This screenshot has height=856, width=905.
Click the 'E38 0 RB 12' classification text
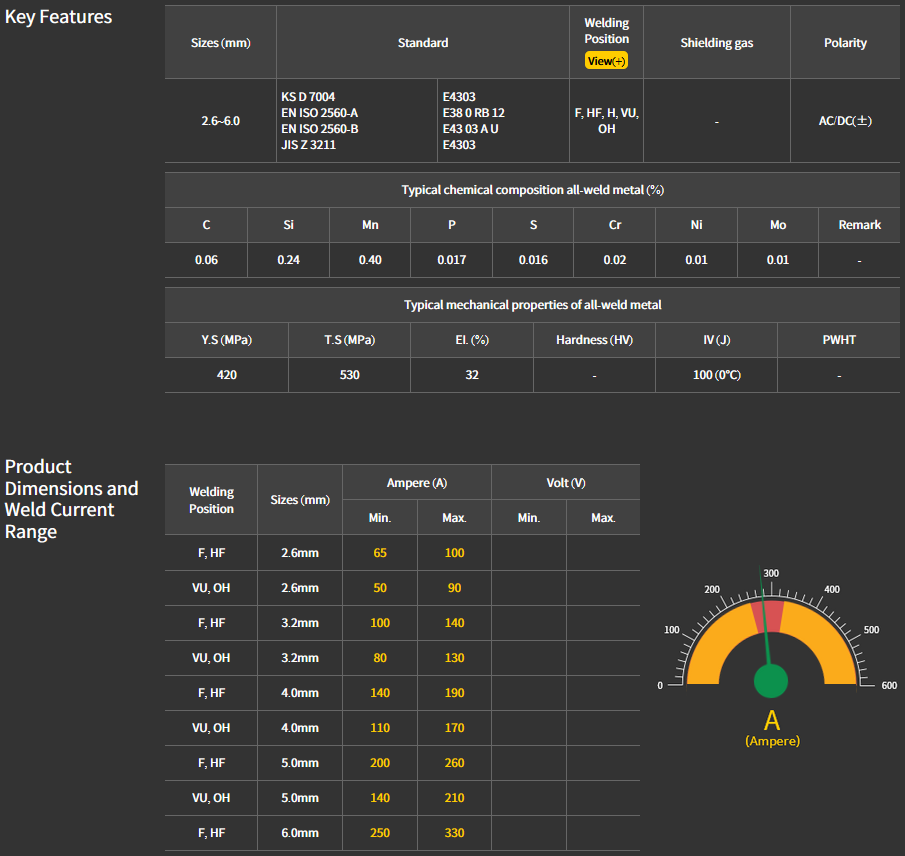pos(473,113)
